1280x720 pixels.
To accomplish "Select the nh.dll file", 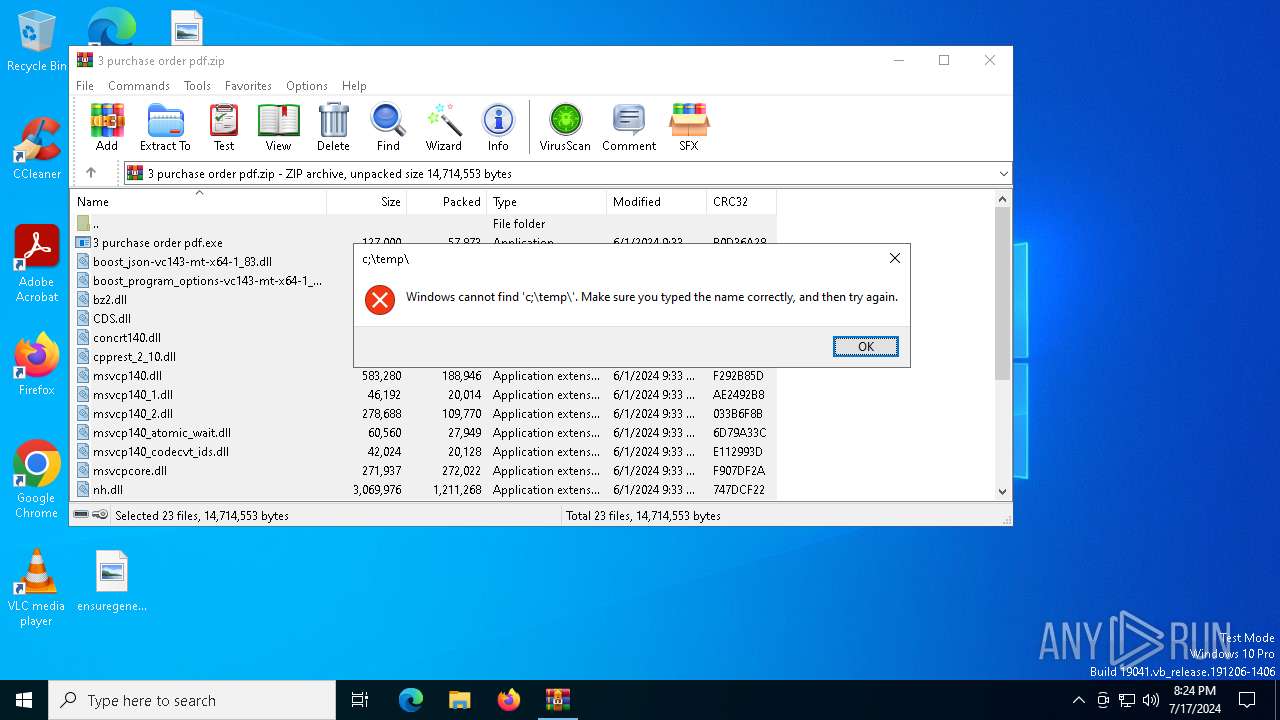I will click(423, 490).
